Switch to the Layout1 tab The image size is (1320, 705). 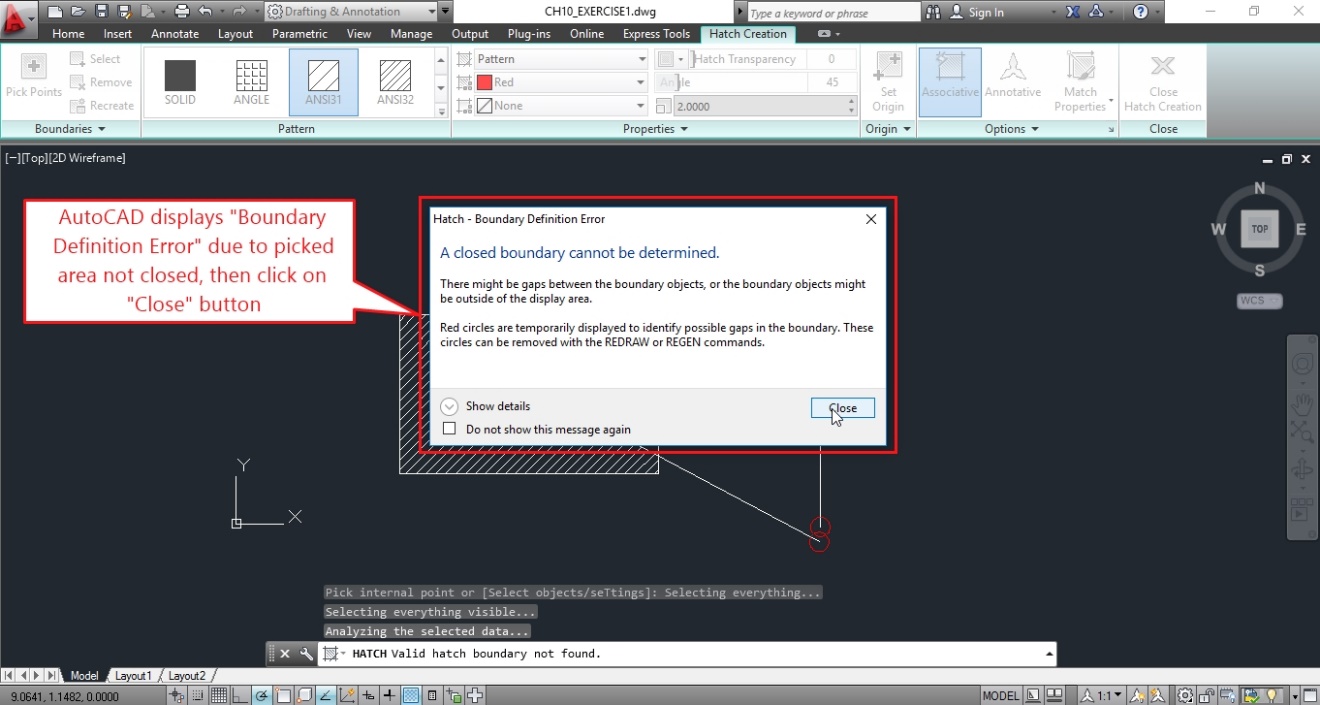pos(133,675)
